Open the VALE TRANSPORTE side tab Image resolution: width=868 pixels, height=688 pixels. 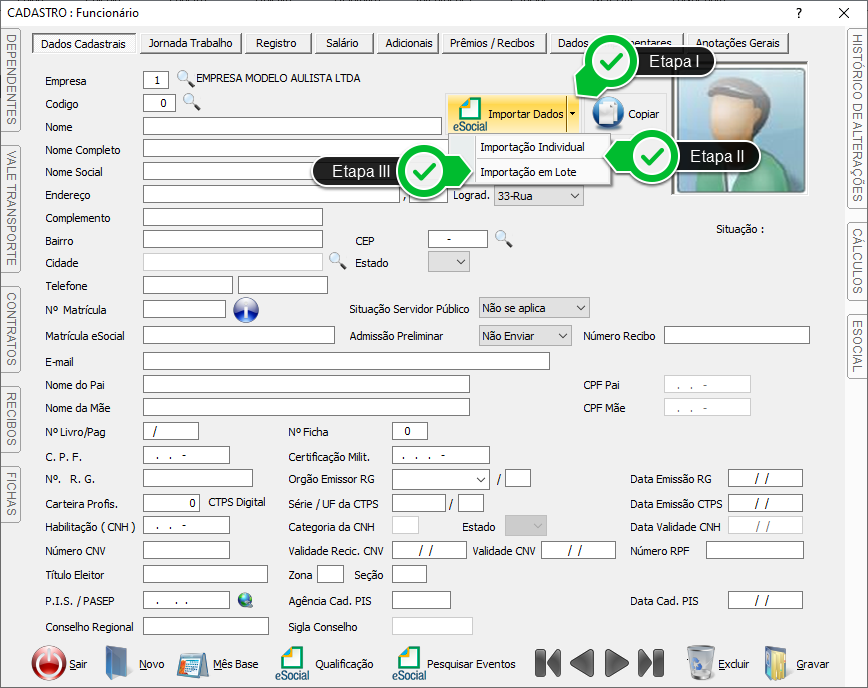coord(11,208)
